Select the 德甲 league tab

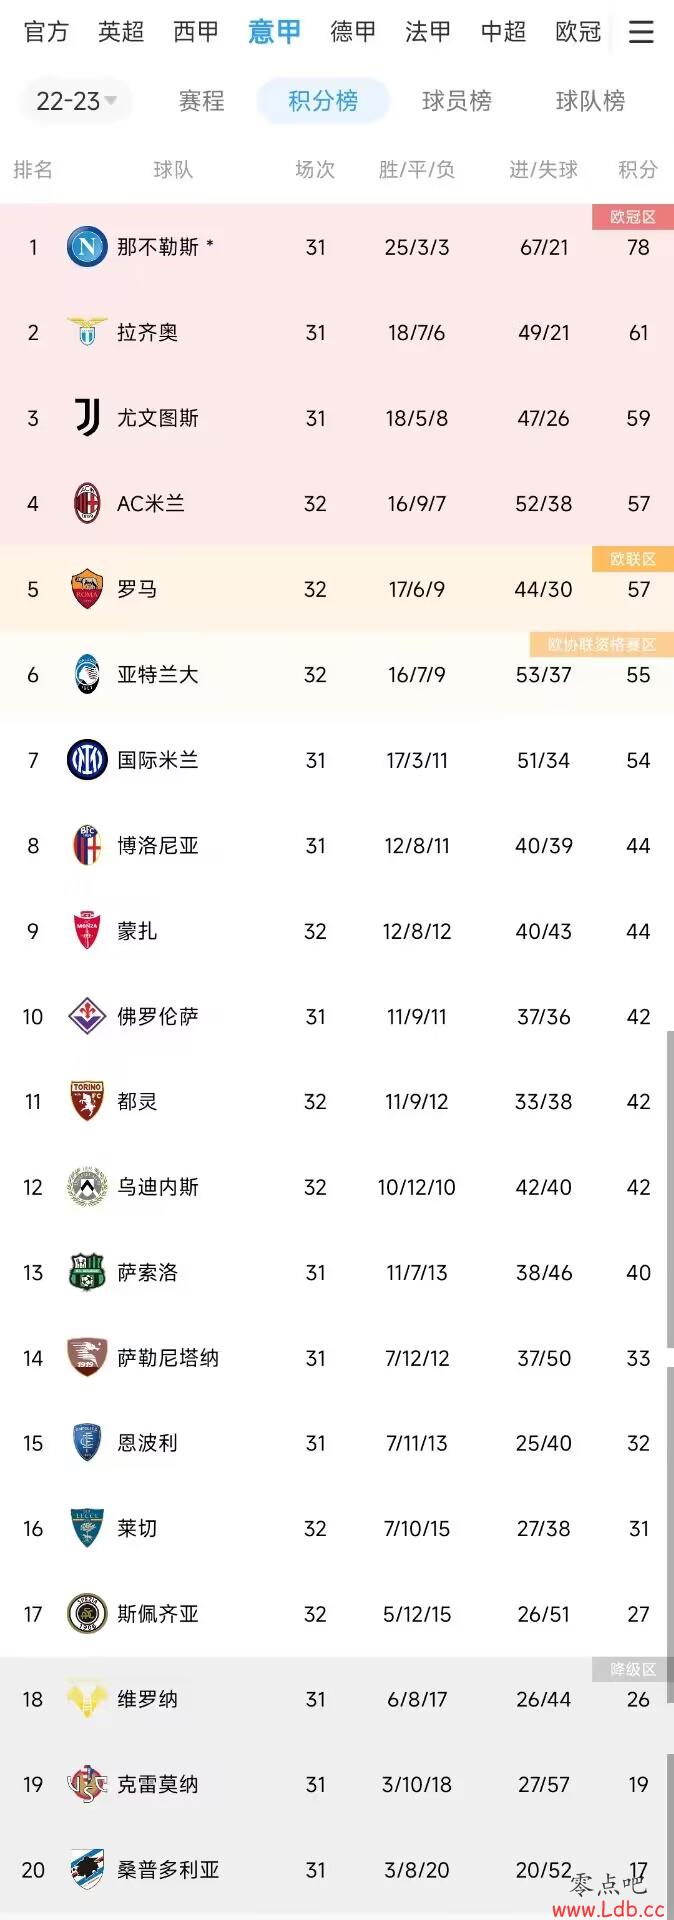pyautogui.click(x=353, y=32)
